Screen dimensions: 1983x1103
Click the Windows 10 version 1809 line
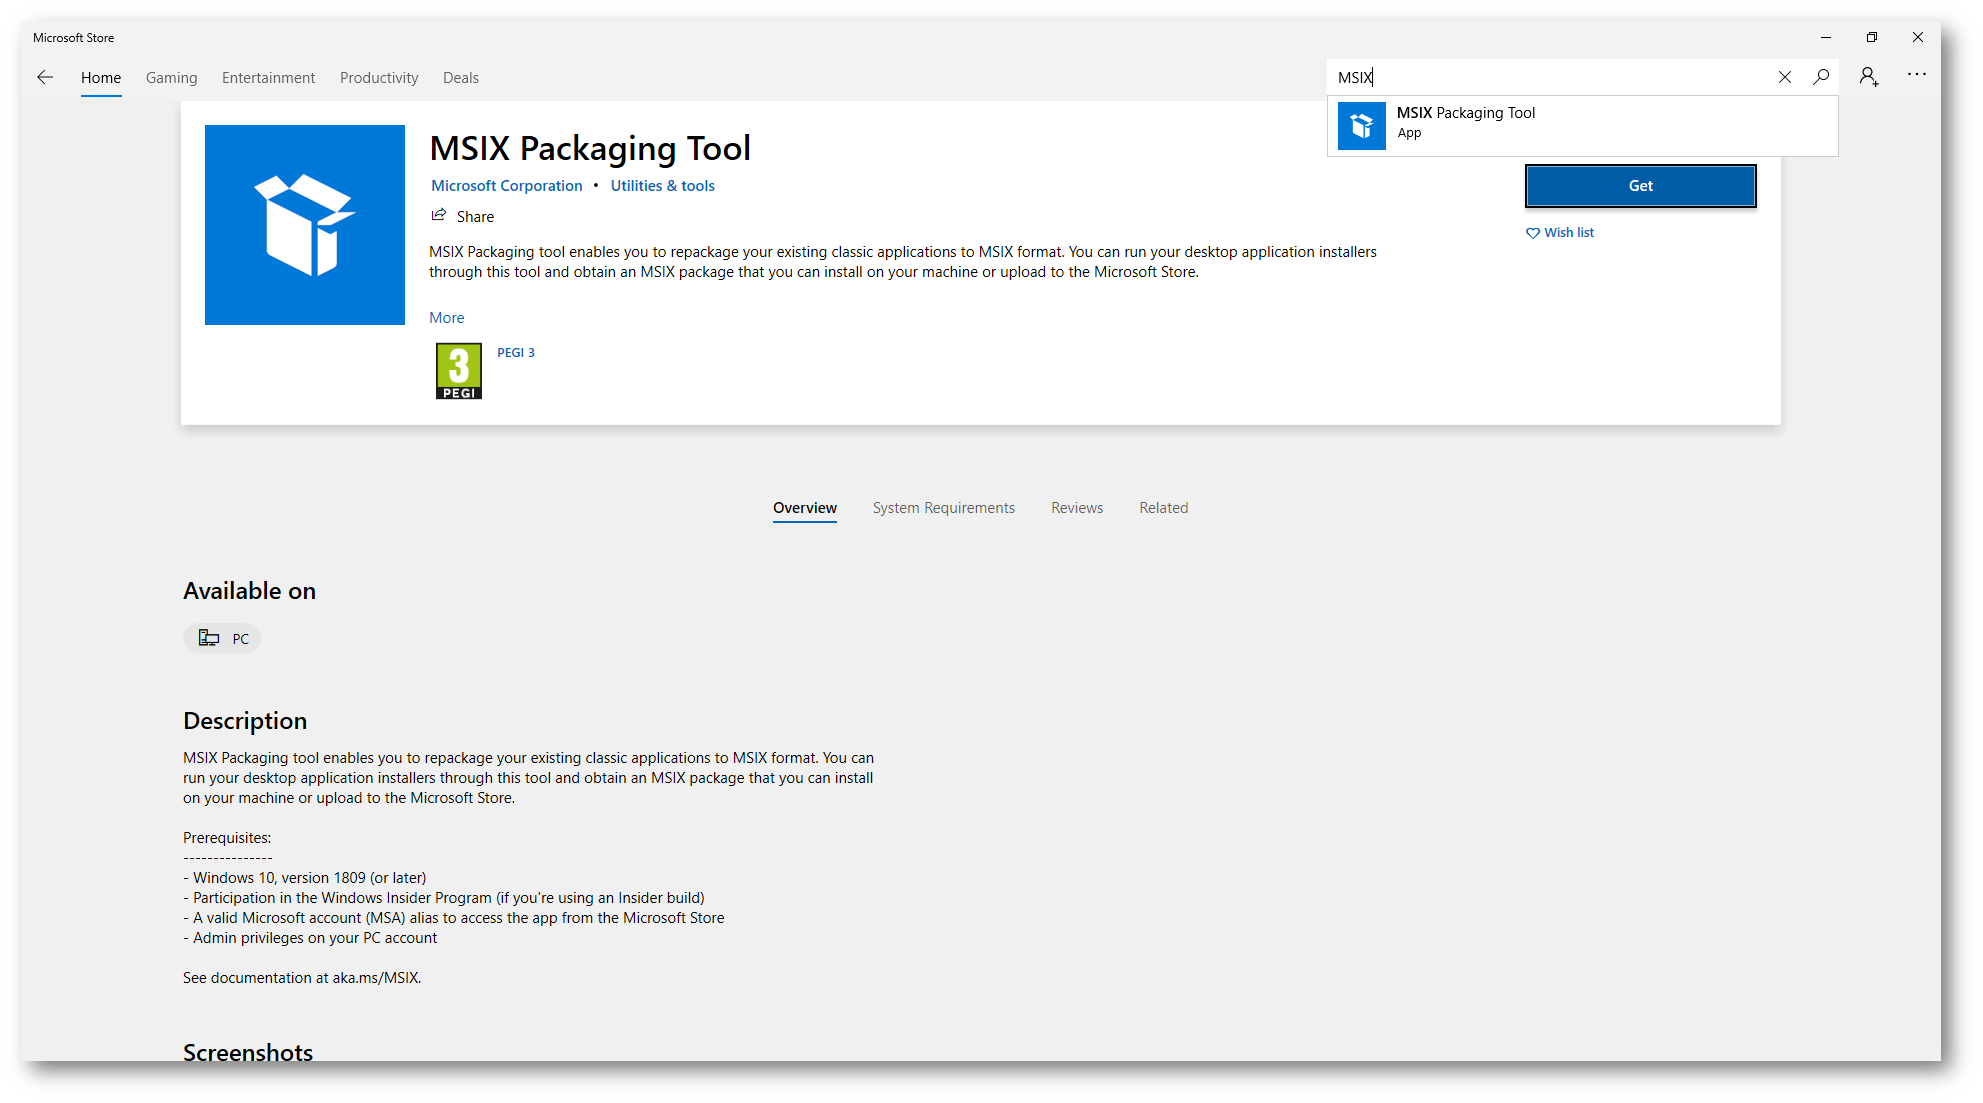[x=305, y=878]
